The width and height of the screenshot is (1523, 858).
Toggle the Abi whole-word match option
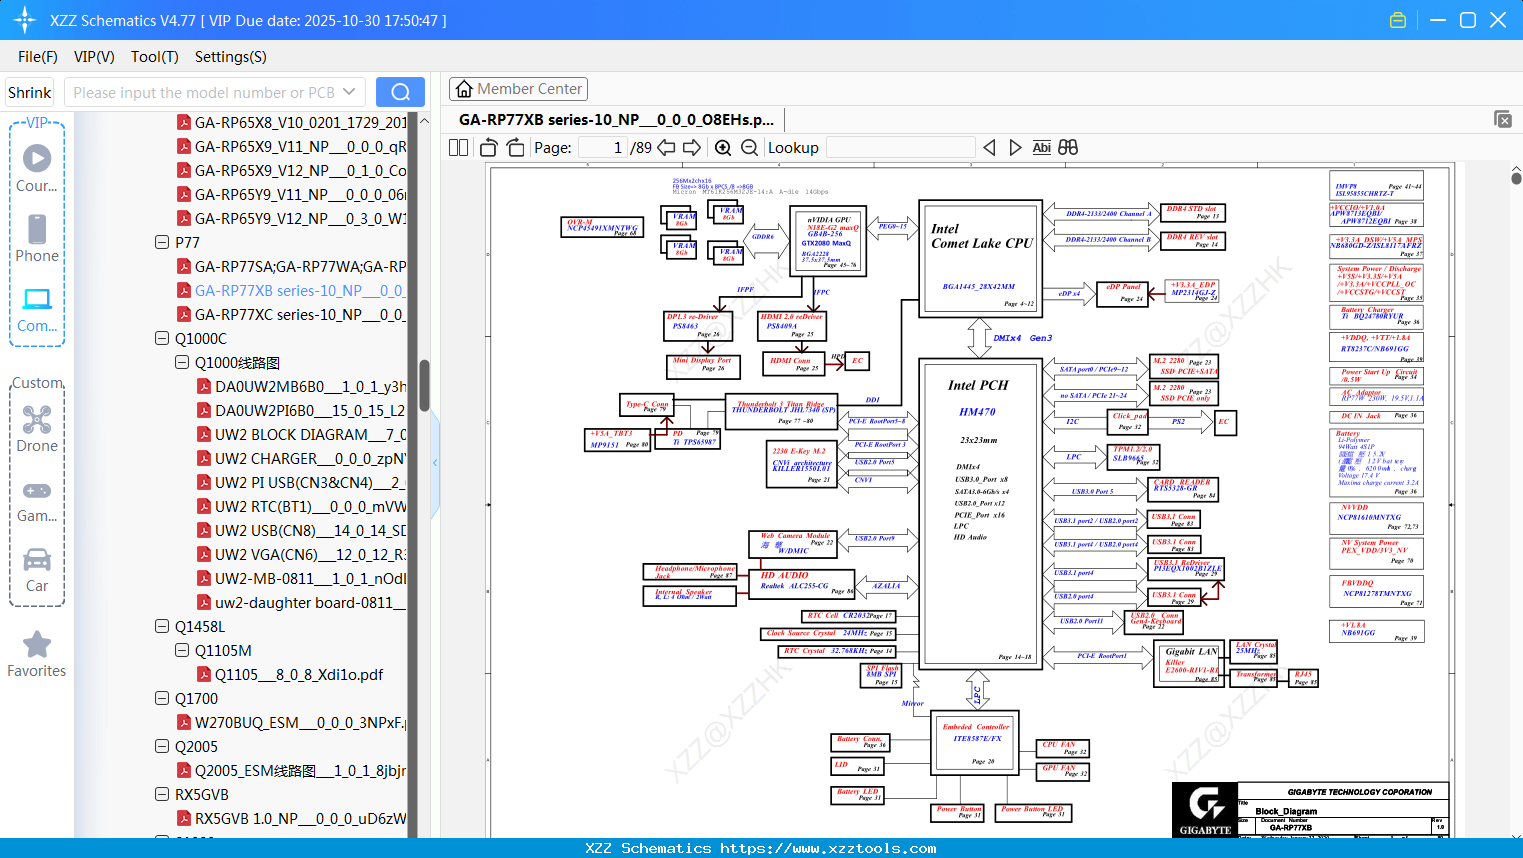point(1041,148)
